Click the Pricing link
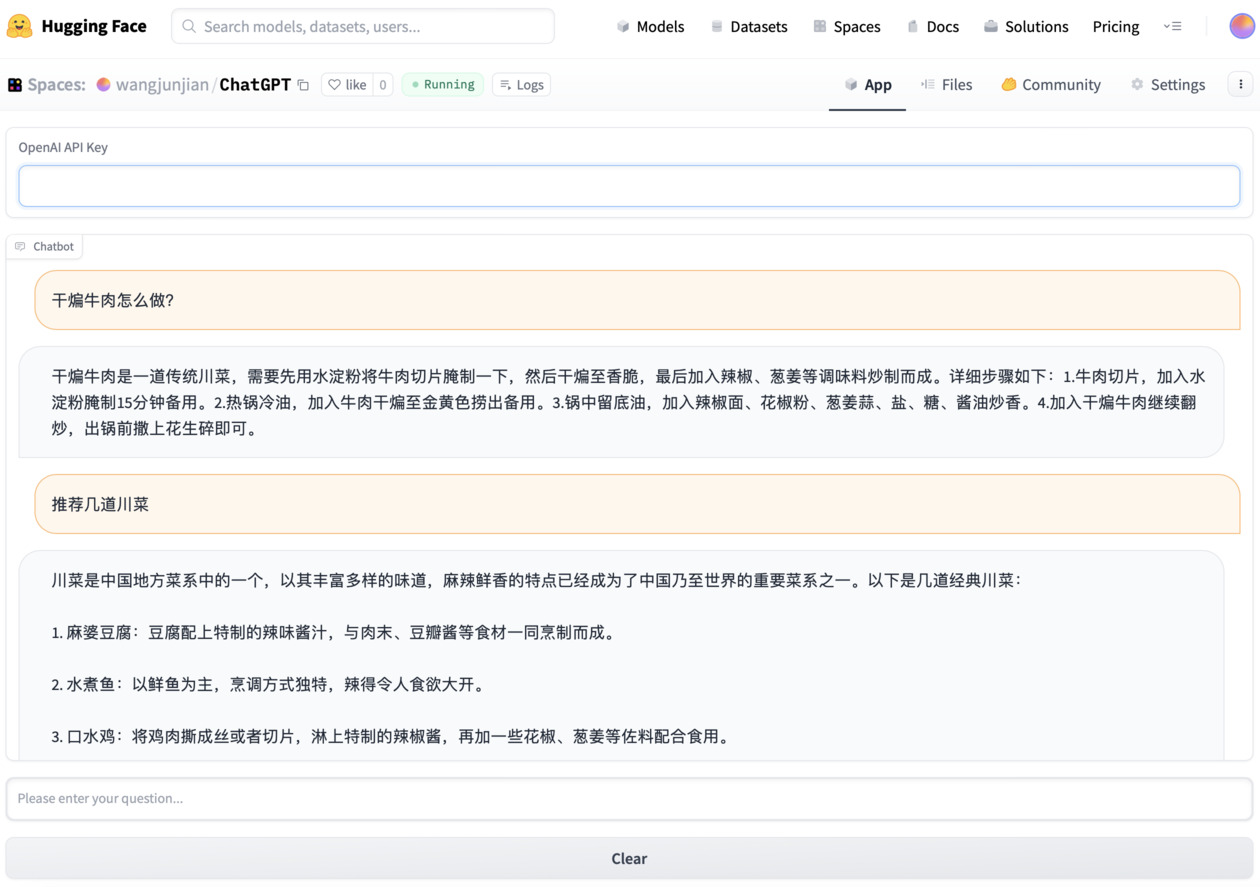Viewport: 1260px width, 887px height. 1115,27
